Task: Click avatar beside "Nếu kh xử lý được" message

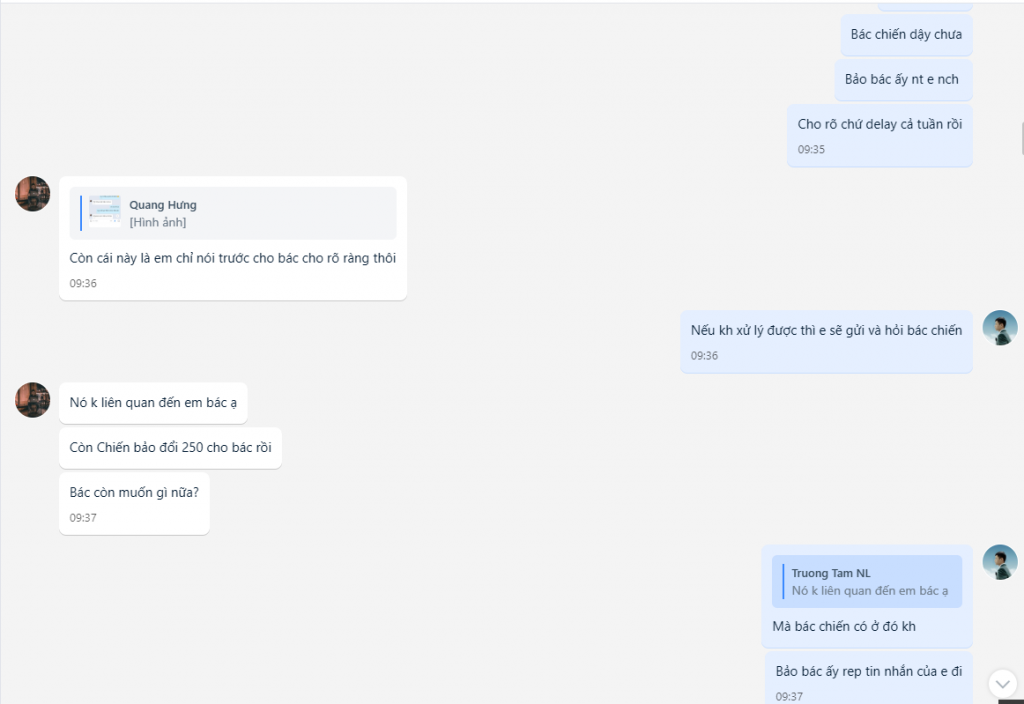Action: tap(1000, 328)
